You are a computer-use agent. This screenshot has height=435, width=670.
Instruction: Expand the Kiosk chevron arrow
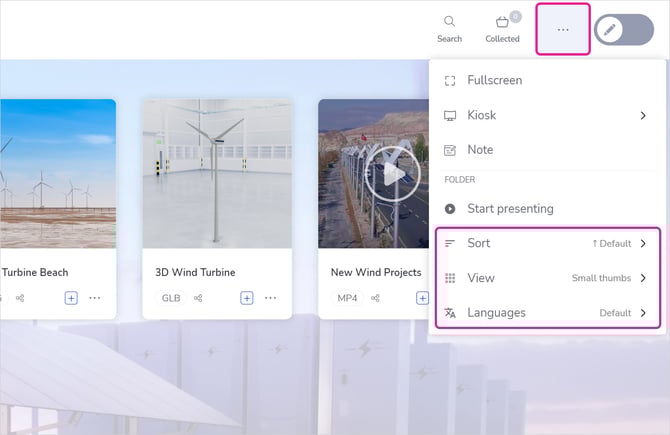tap(643, 115)
